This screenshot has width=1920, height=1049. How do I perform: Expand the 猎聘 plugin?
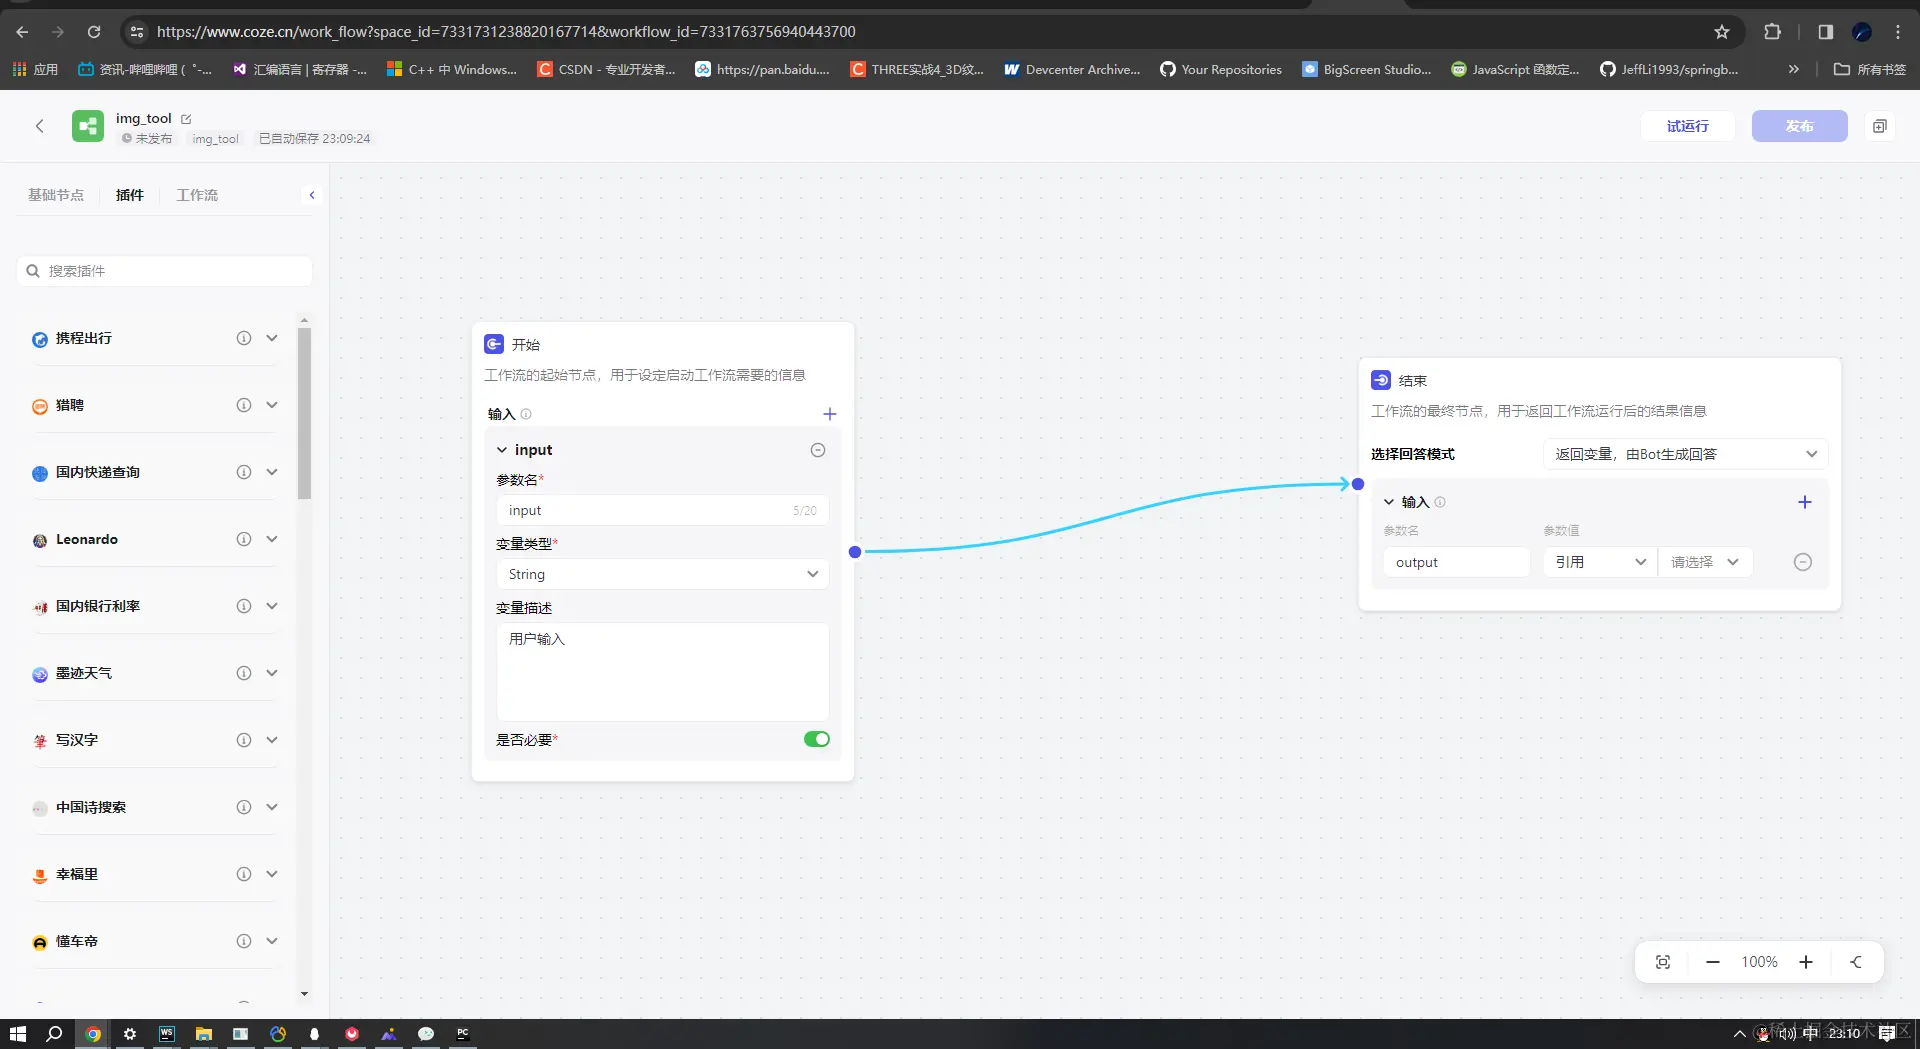click(272, 405)
